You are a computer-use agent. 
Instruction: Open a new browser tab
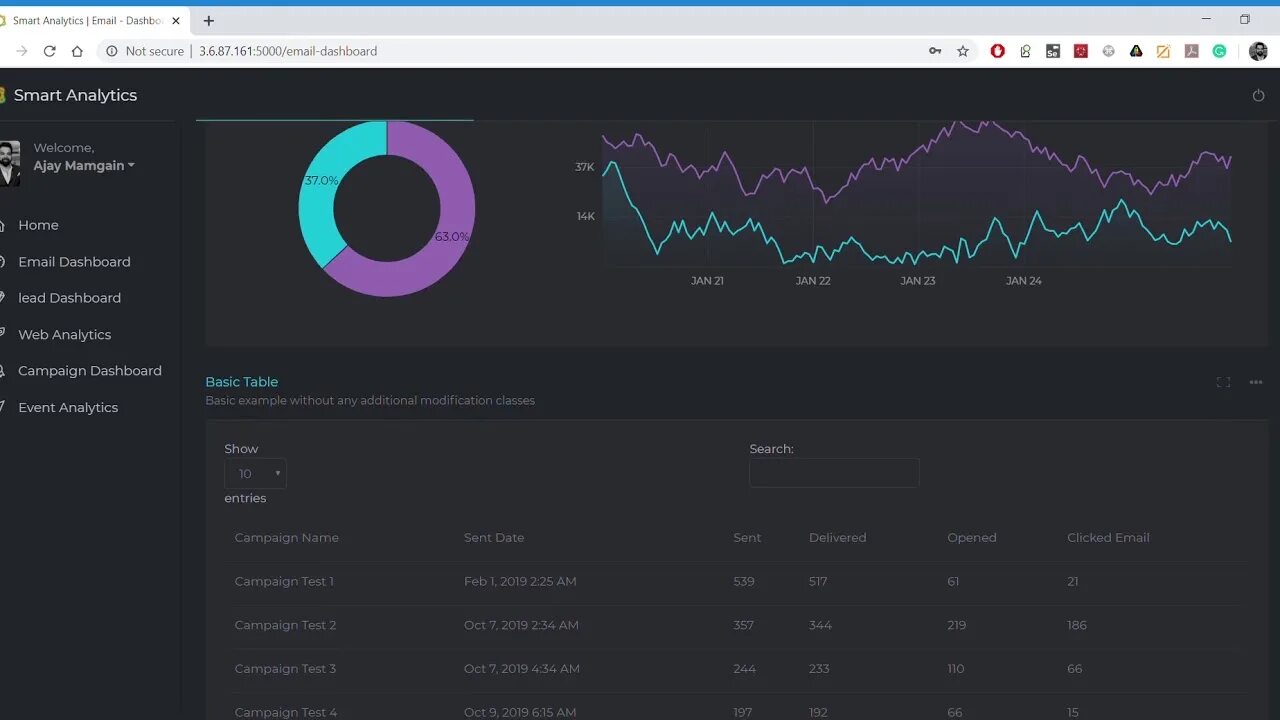[208, 20]
